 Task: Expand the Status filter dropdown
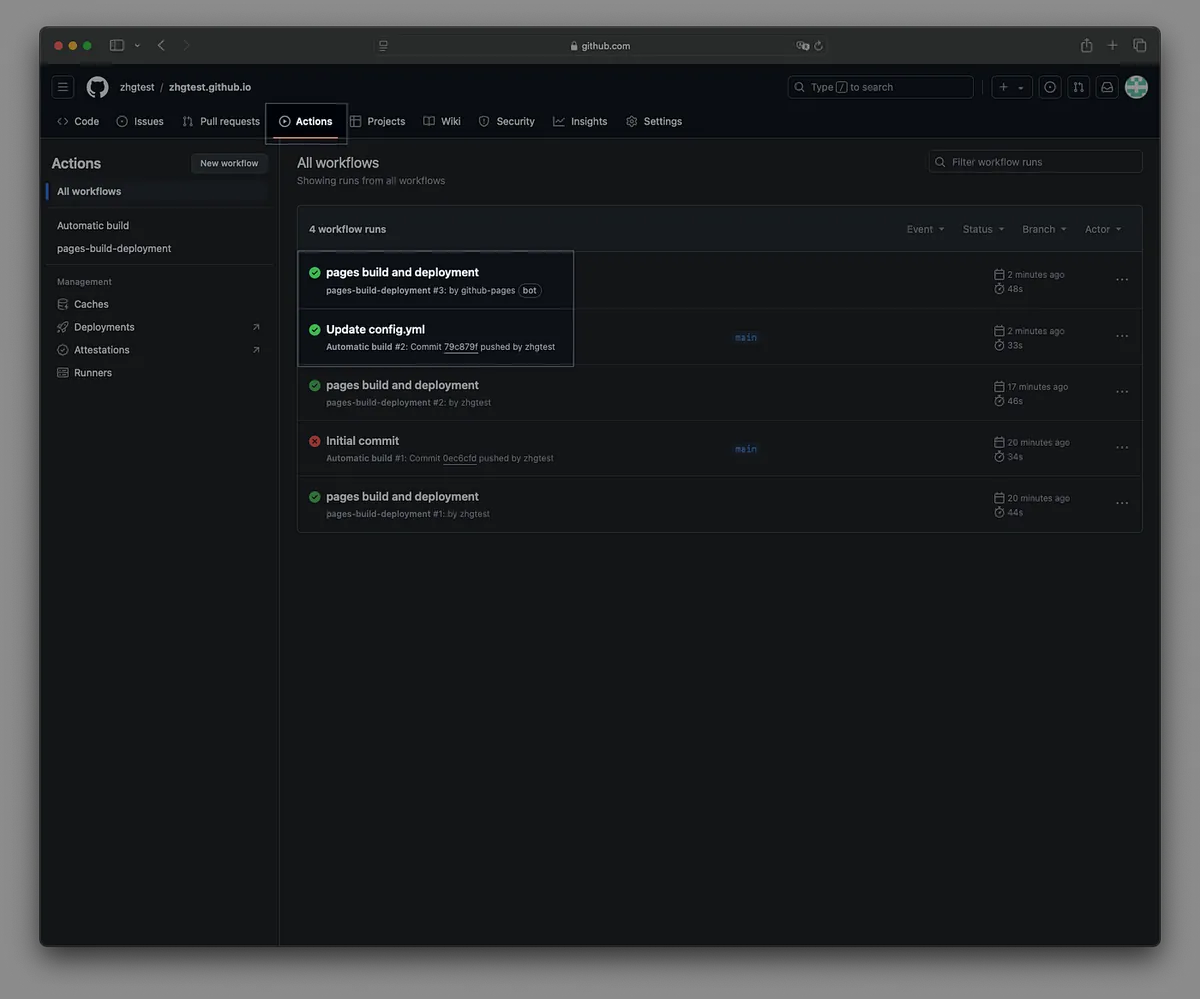(983, 229)
